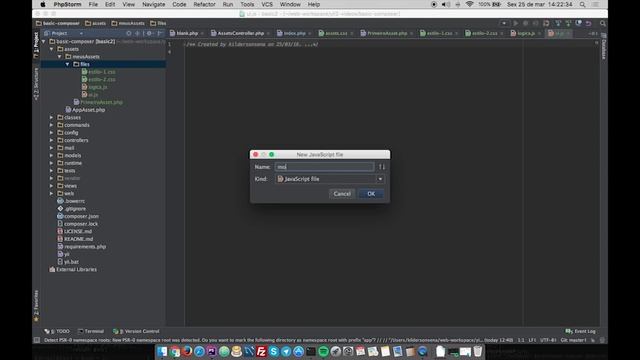Screen dimensions: 640x360
Task: Open Firefox from the Dock
Action: pyautogui.click(x=187, y=351)
